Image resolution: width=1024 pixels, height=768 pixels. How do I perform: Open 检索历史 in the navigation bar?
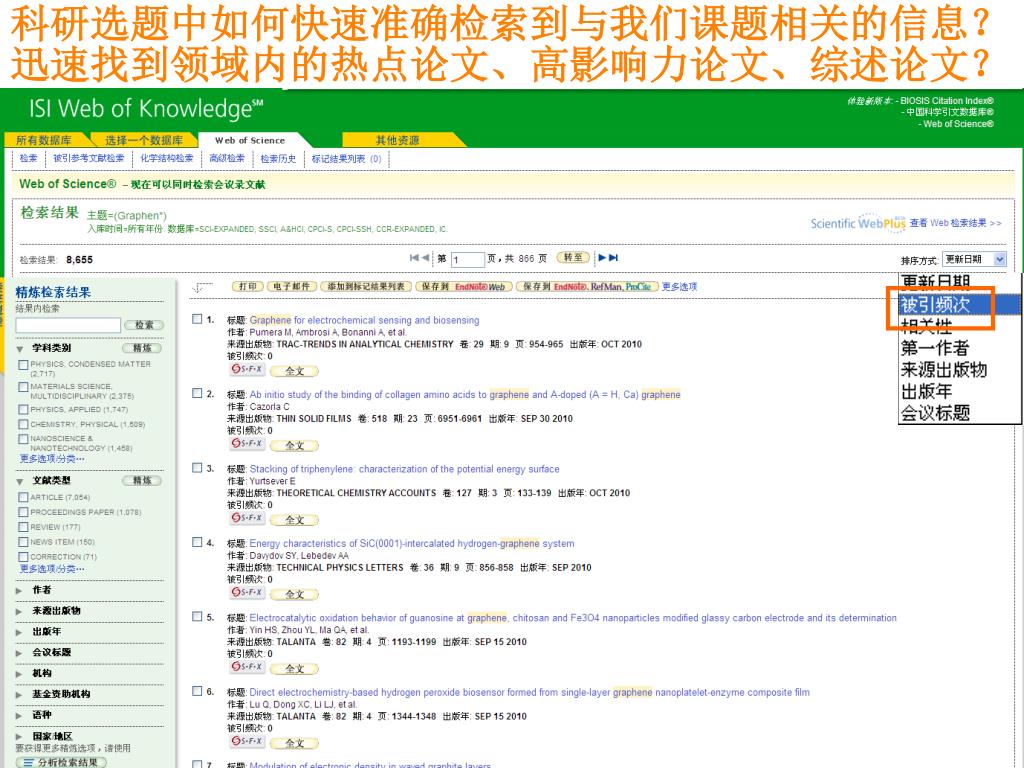(278, 158)
